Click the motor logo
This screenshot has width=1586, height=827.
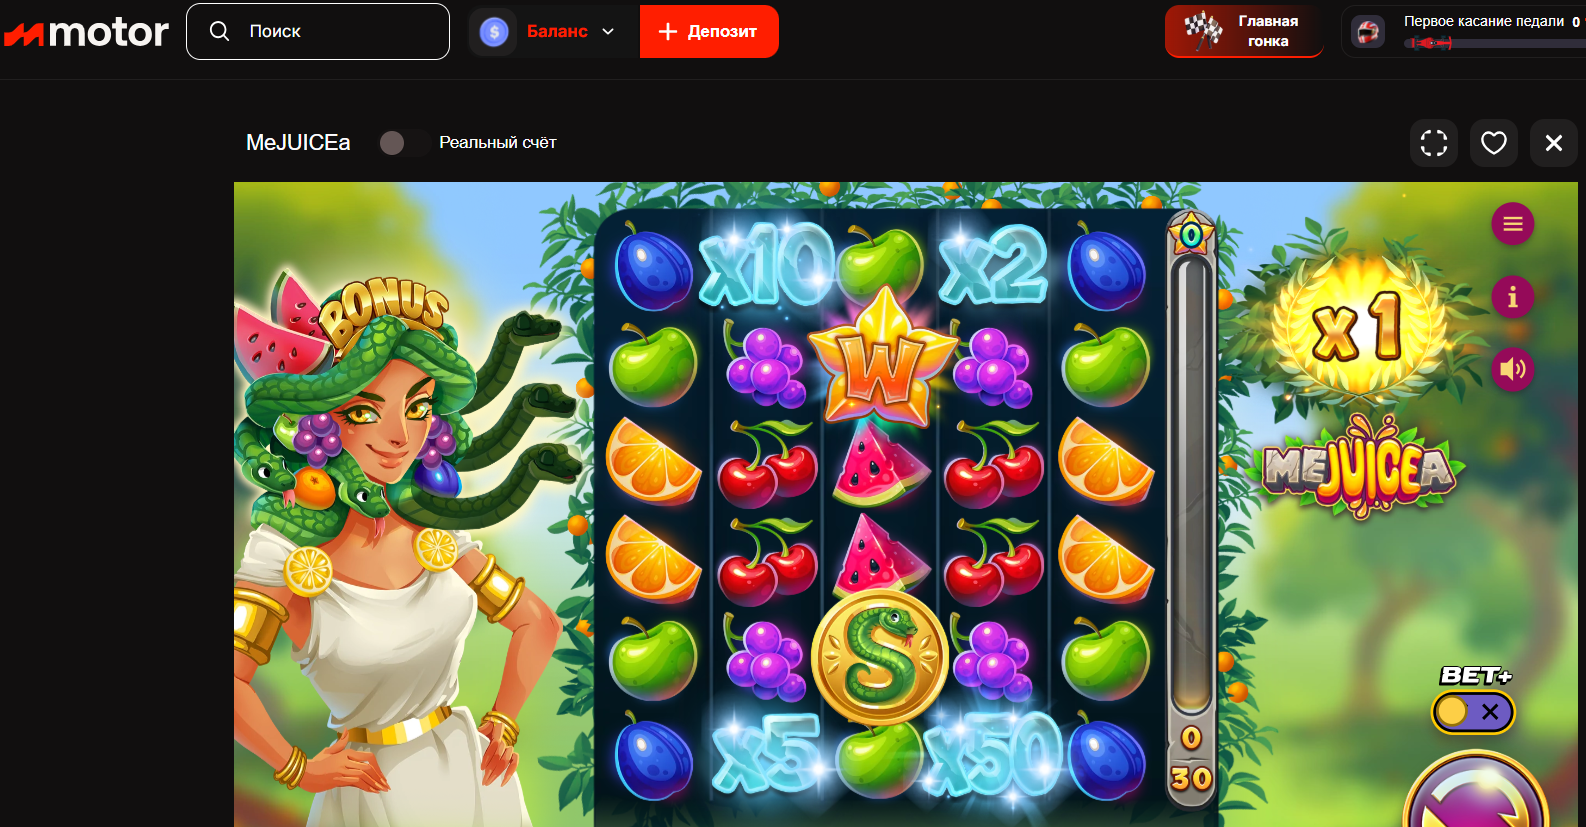pyautogui.click(x=86, y=33)
